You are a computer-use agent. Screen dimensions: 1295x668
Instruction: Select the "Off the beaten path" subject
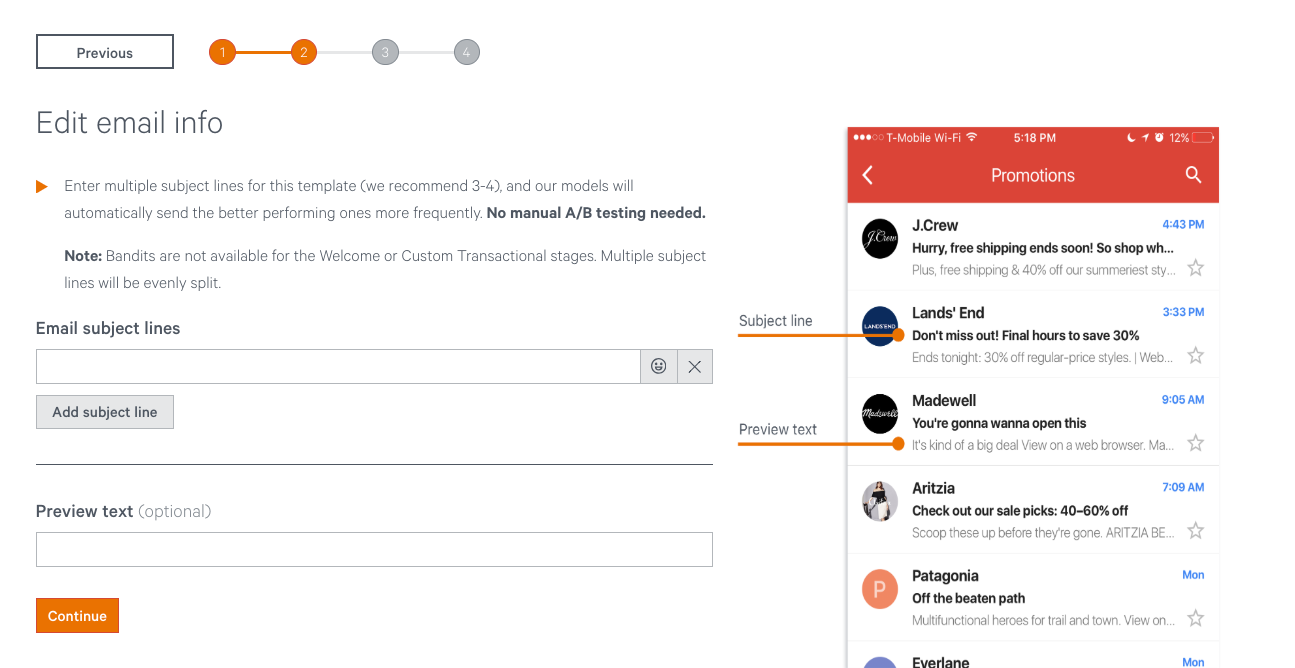pos(969,598)
